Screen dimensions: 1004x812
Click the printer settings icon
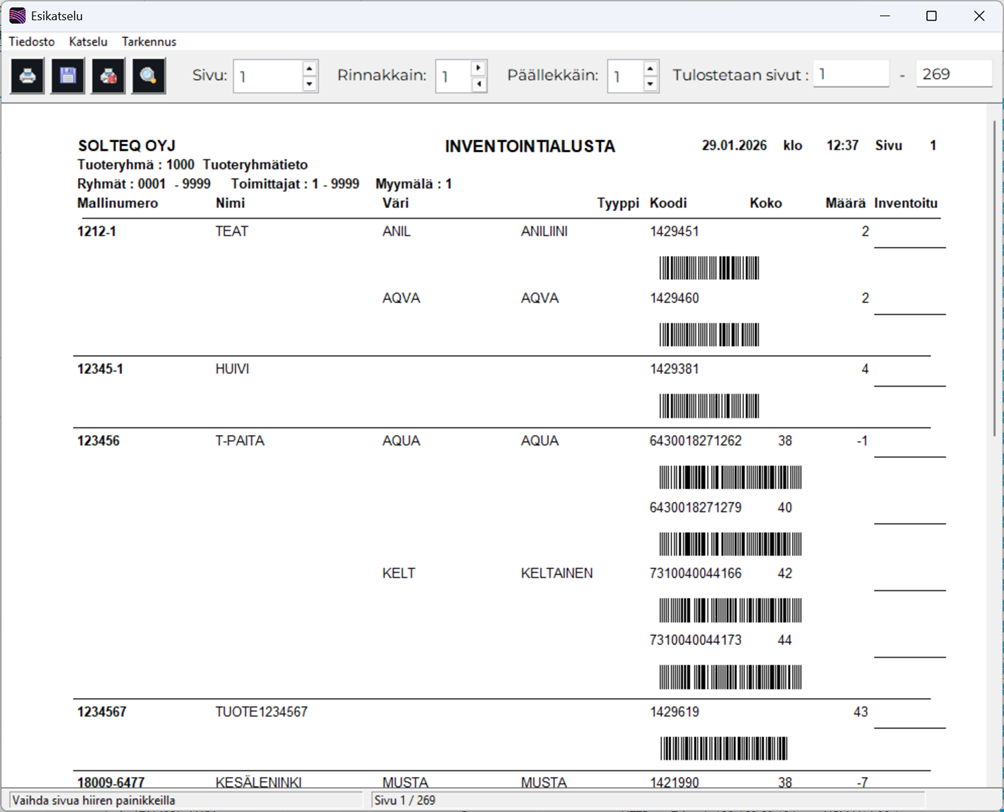[x=108, y=76]
